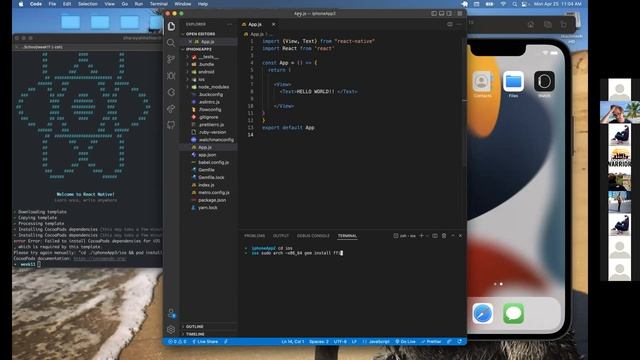The height and width of the screenshot is (360, 640).
Task: Switch to the Debug Console tab
Action: [x=313, y=236]
